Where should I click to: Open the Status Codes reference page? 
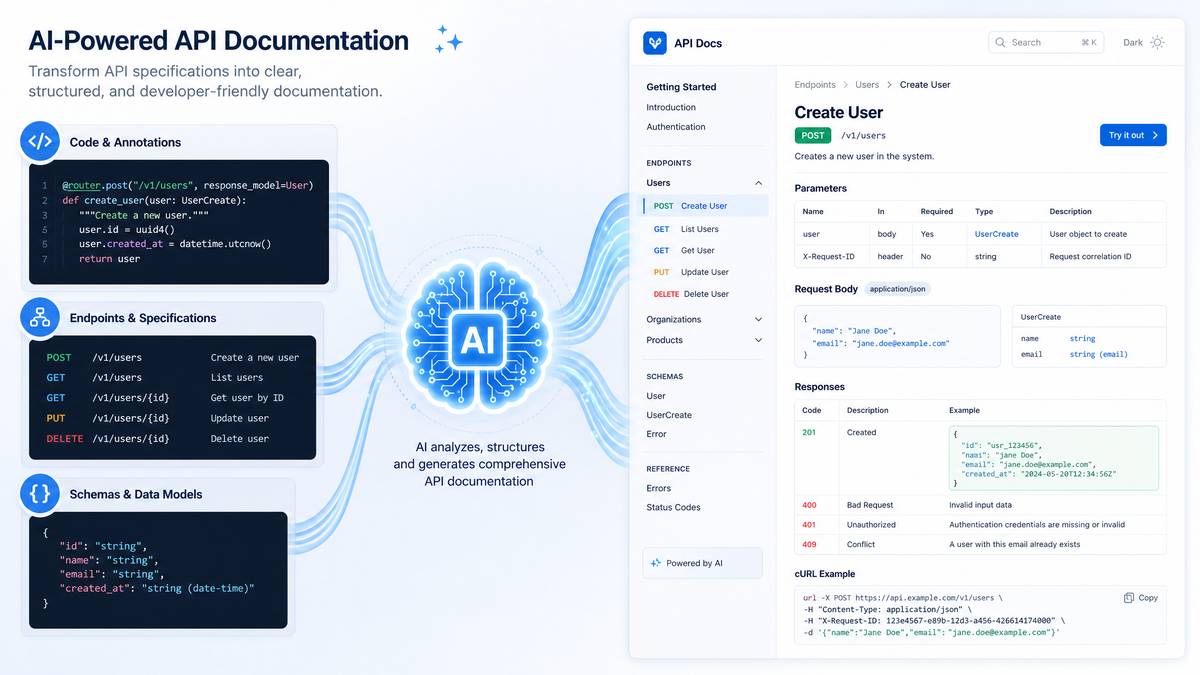click(x=673, y=507)
